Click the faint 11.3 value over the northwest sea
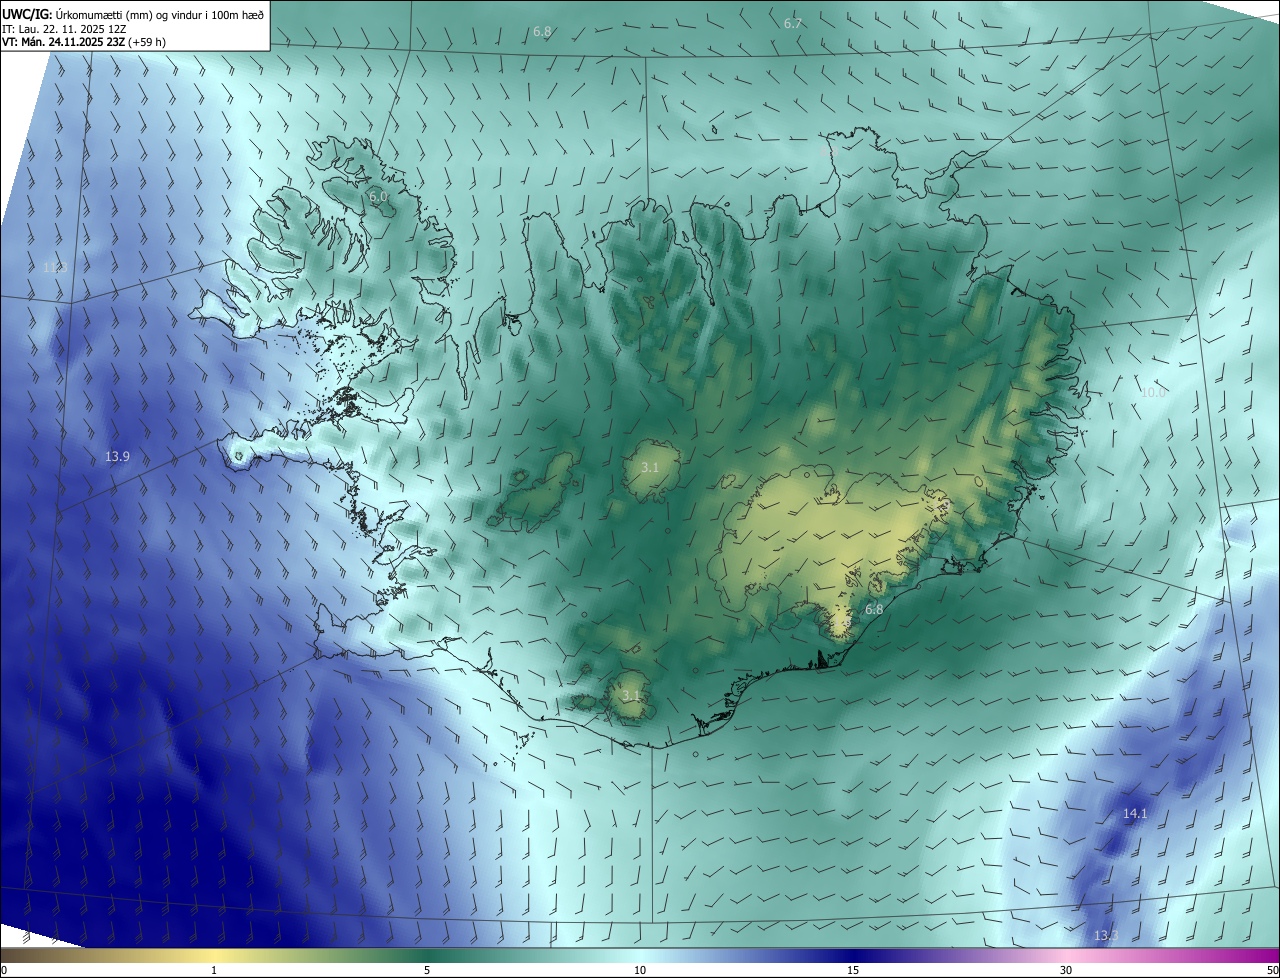Image resolution: width=1280 pixels, height=978 pixels. point(55,267)
